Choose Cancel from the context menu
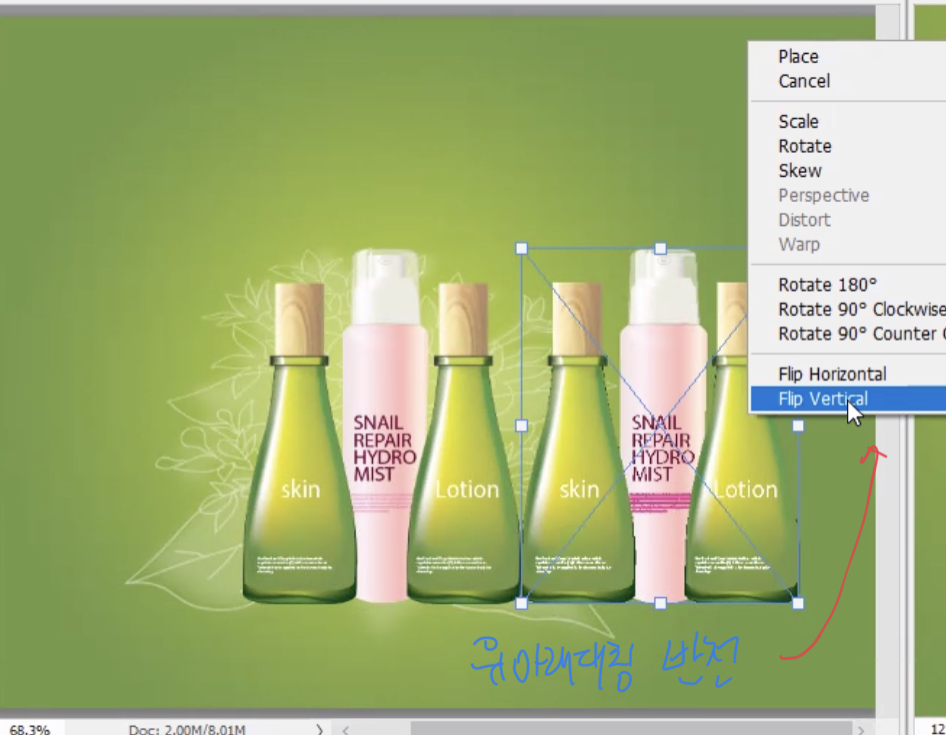The image size is (946, 735). (847, 81)
